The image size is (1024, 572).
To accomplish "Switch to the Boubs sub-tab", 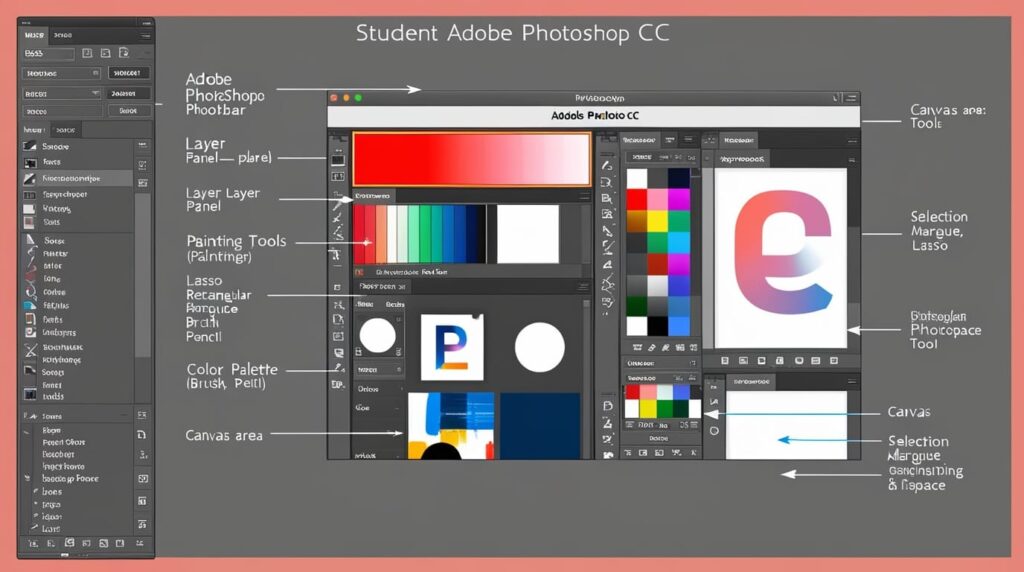I will (x=394, y=304).
